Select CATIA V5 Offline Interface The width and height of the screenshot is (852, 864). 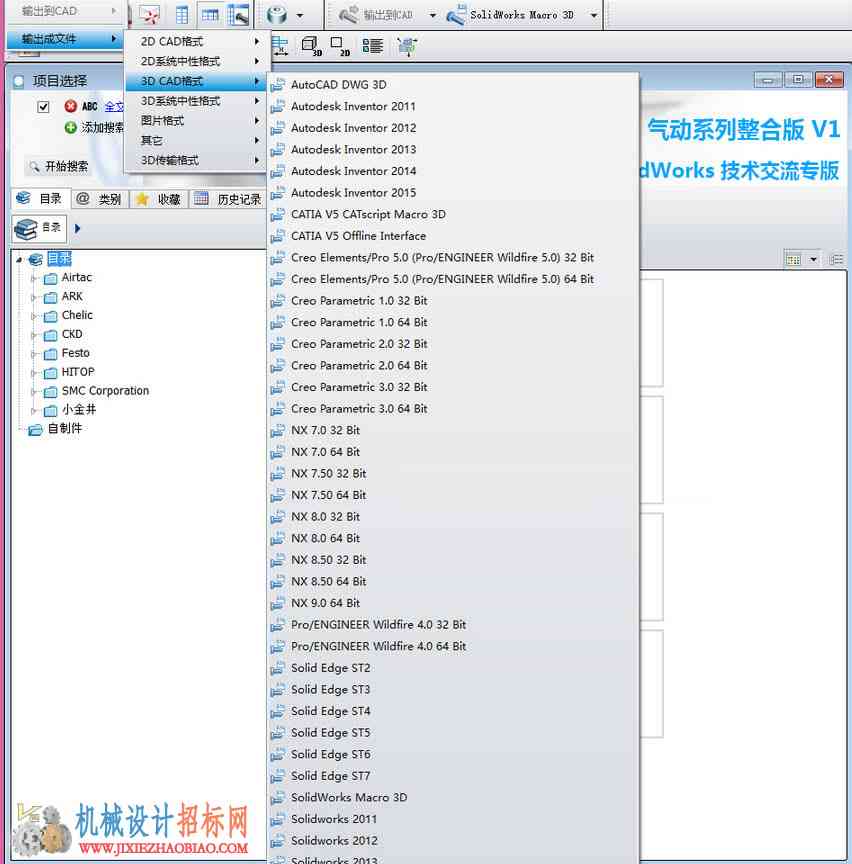click(452, 236)
